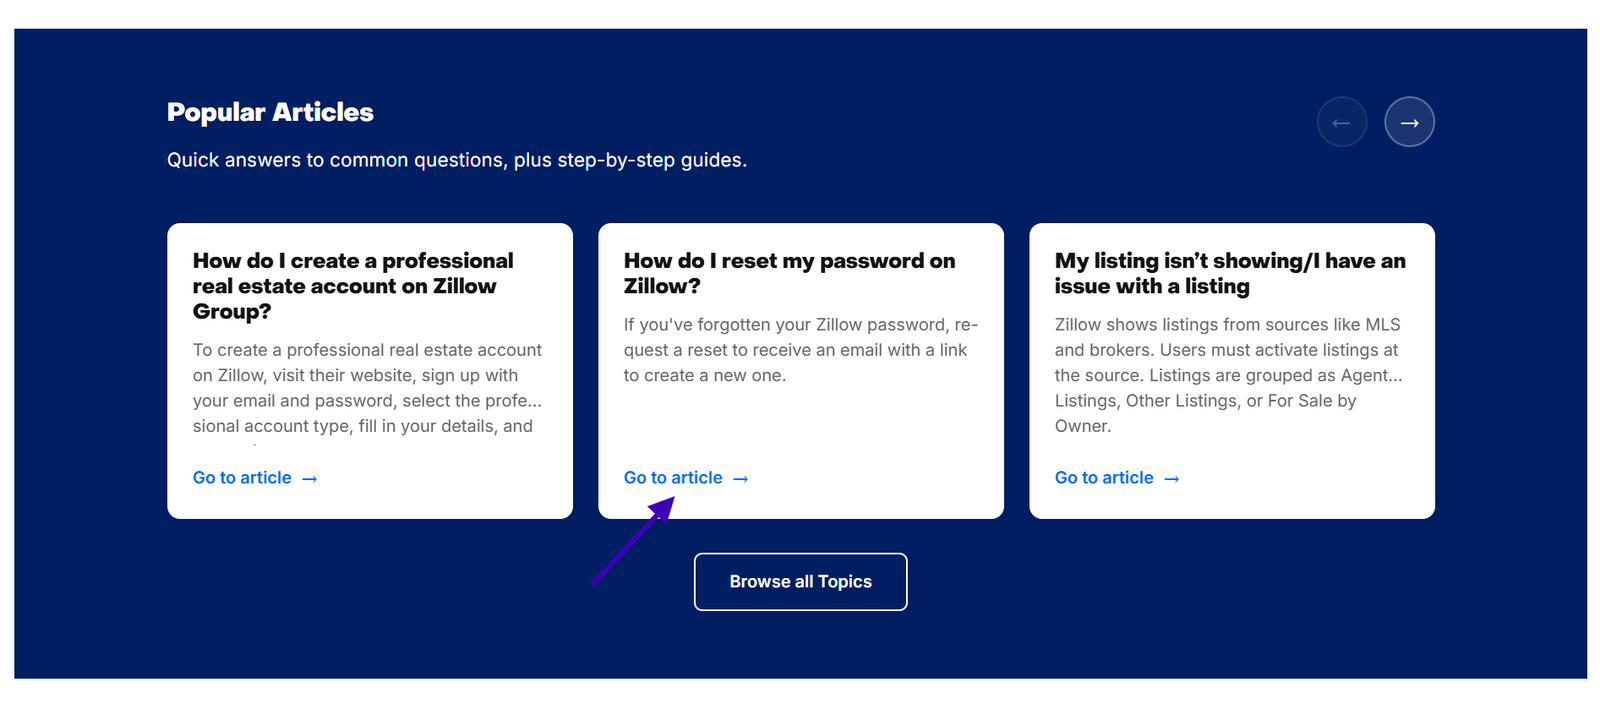The image size is (1600, 704).
Task: Click the arrow icon in the password reset card's link
Action: (x=740, y=478)
